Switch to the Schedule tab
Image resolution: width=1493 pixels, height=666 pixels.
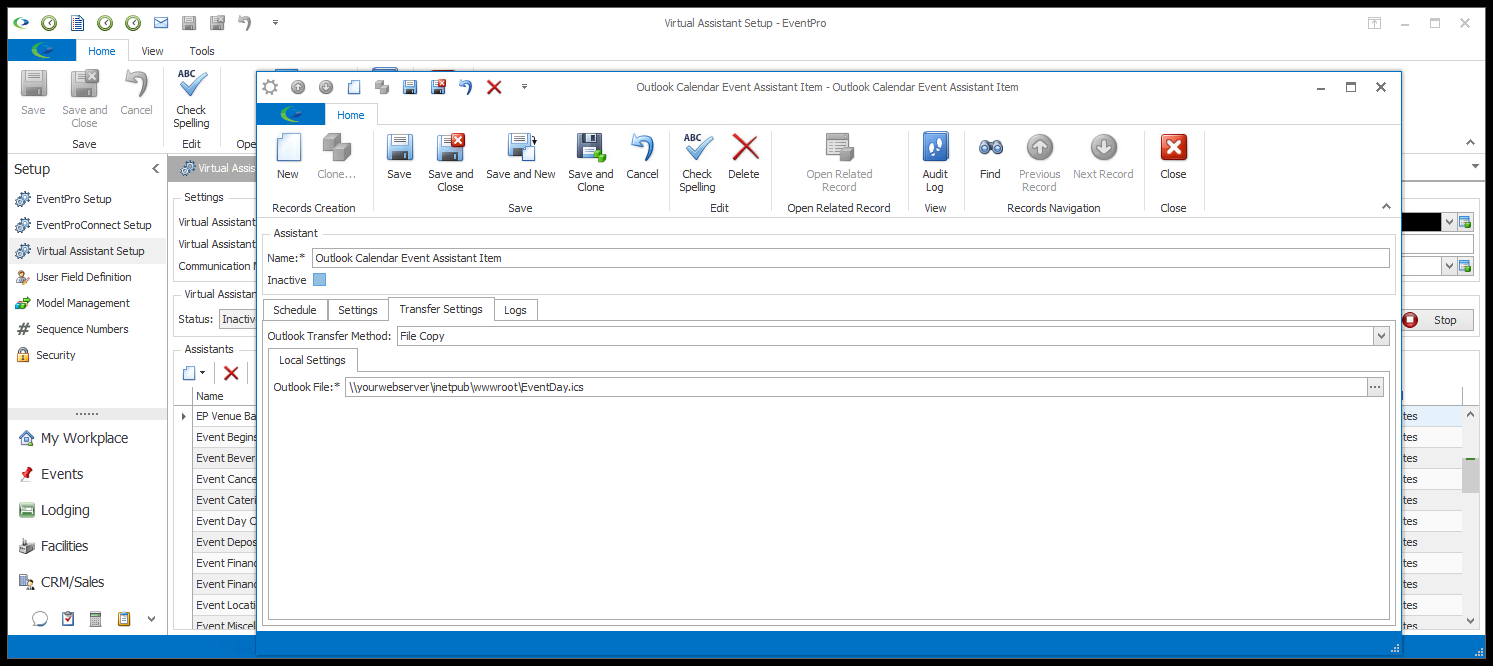pos(295,310)
